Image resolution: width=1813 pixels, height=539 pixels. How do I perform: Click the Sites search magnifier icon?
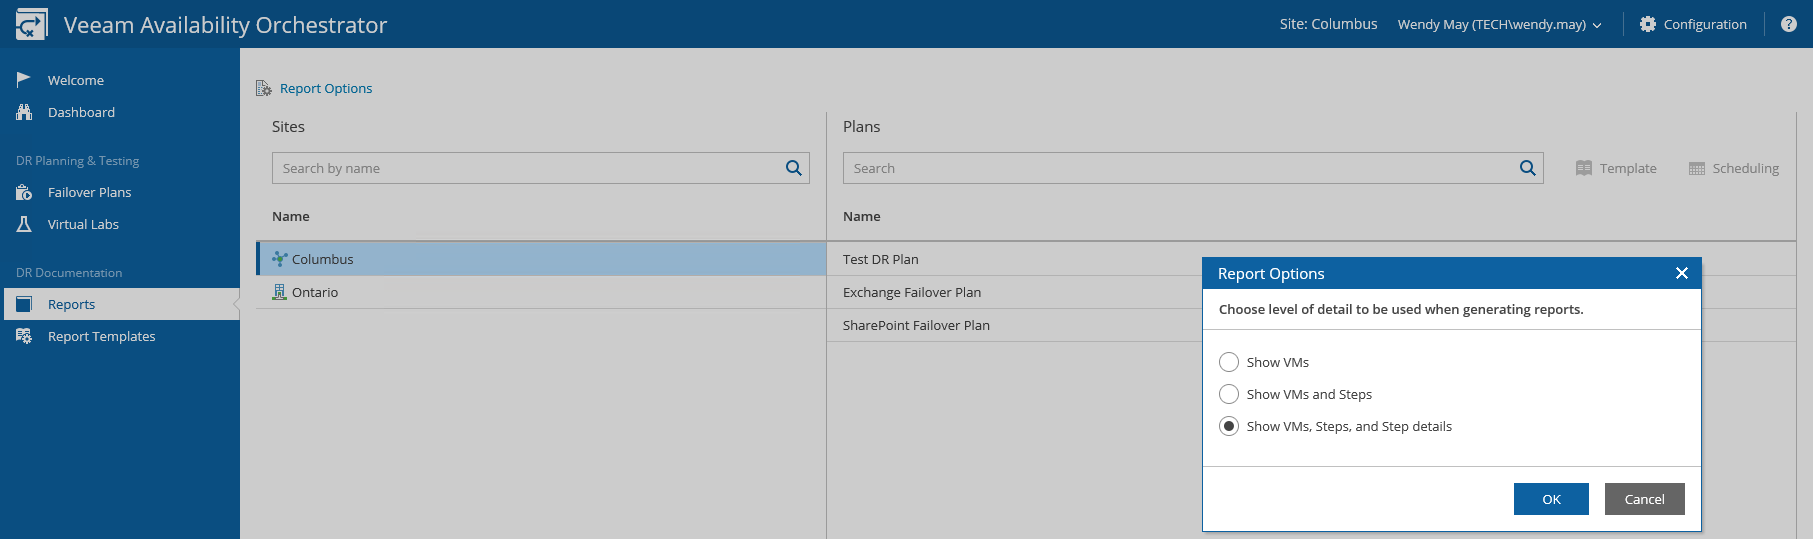pyautogui.click(x=794, y=168)
